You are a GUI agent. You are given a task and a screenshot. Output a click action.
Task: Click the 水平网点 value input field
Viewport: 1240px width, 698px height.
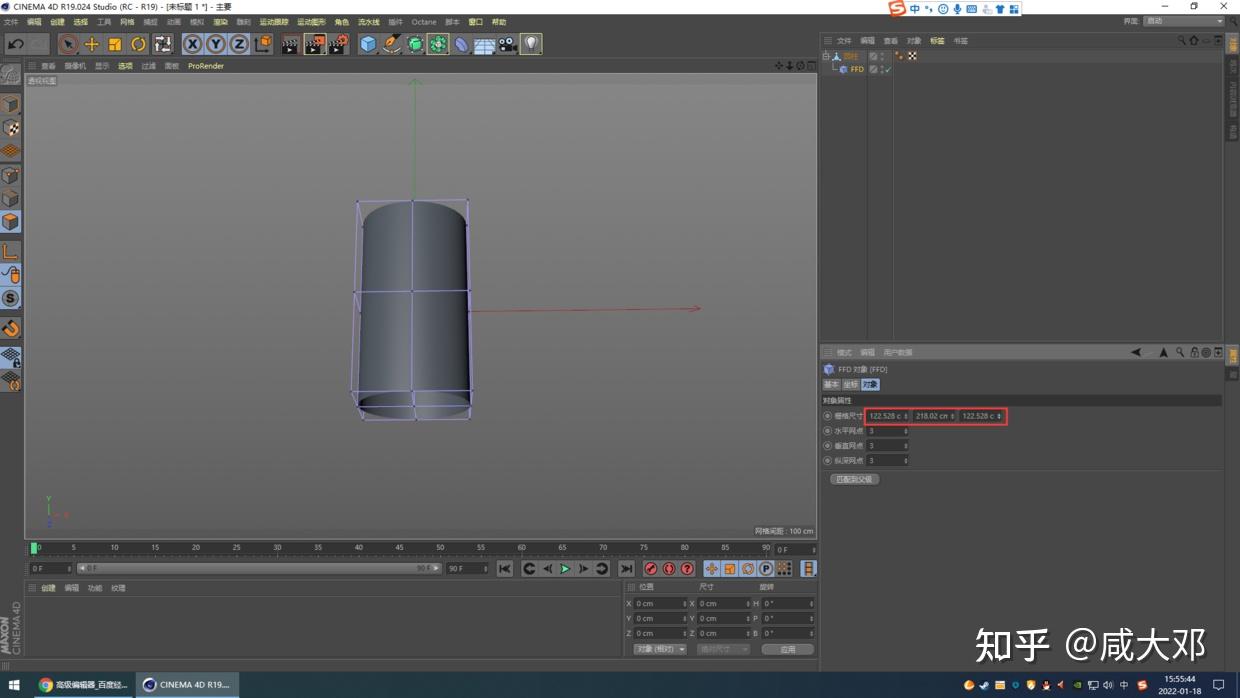pos(886,431)
